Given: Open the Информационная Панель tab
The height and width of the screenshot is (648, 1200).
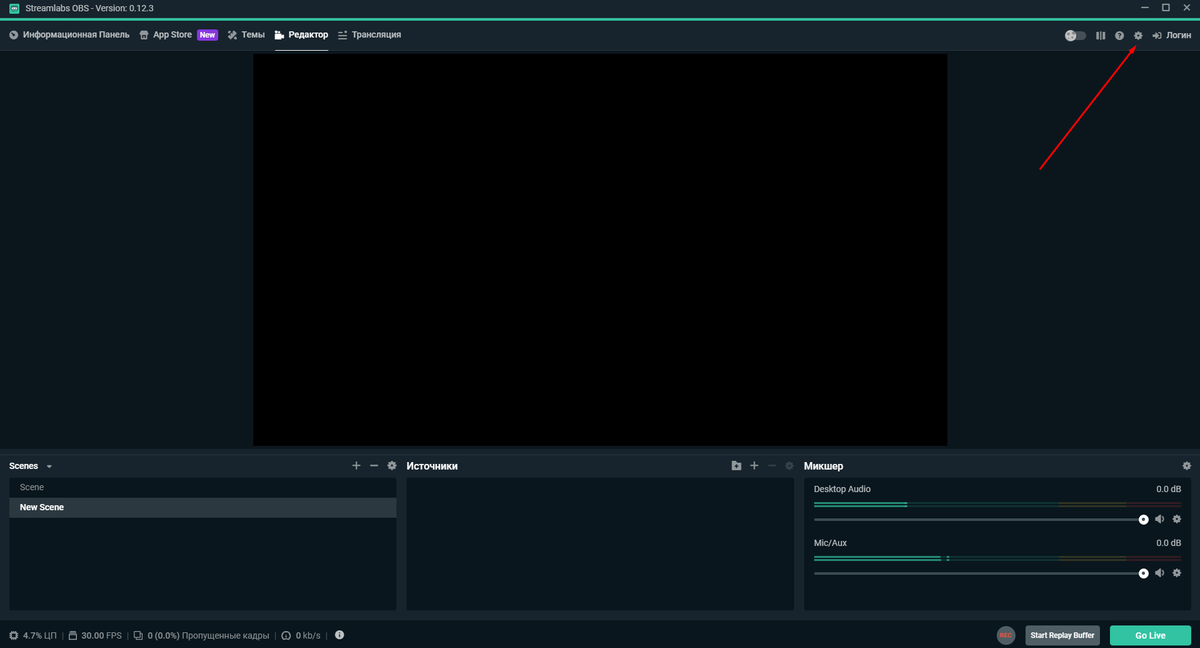Looking at the screenshot, I should (69, 35).
